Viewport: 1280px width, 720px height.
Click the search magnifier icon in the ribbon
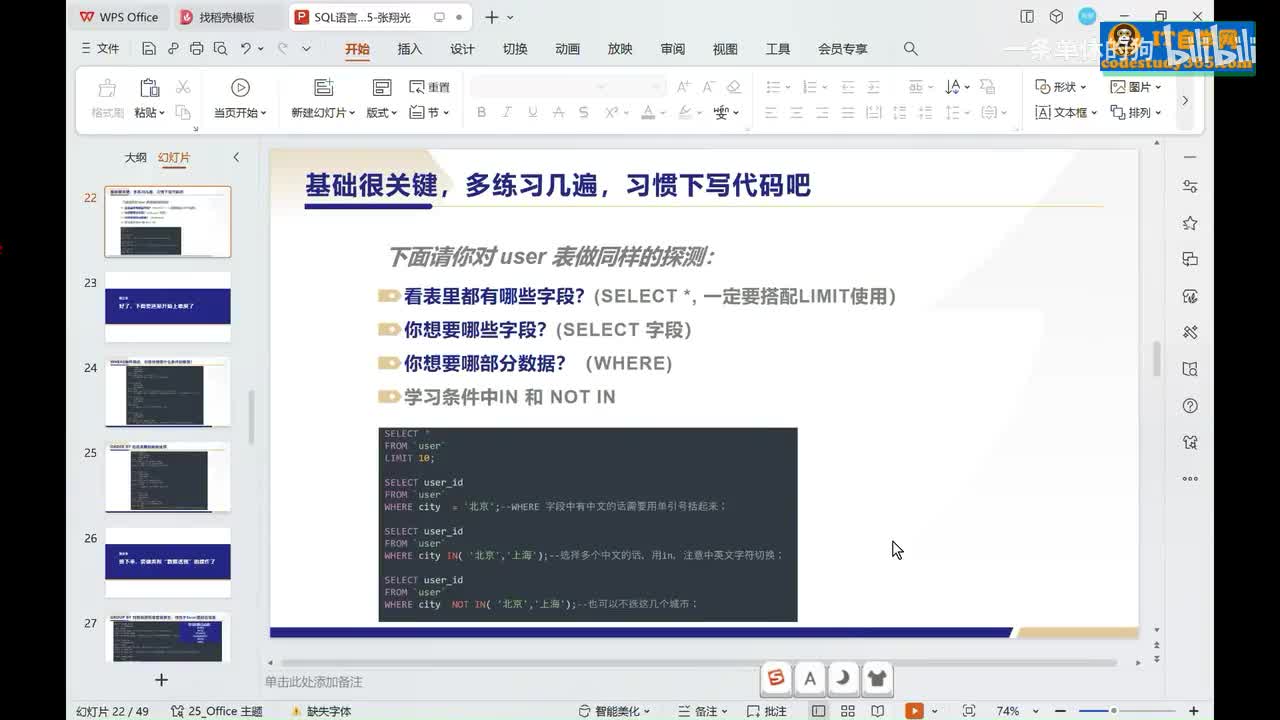click(910, 48)
